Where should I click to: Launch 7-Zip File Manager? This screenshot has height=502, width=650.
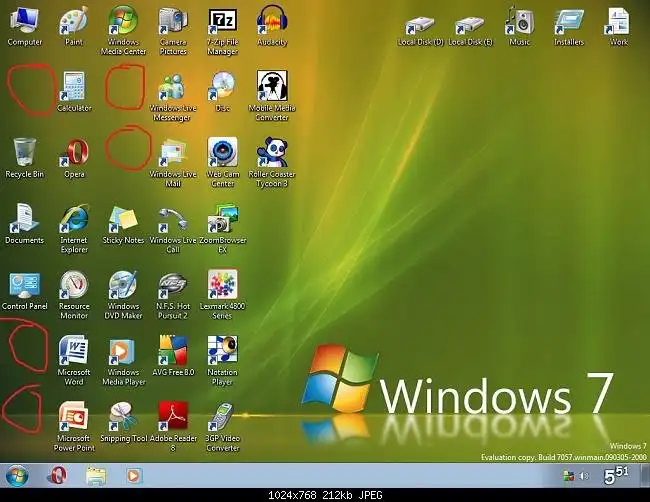[x=222, y=21]
